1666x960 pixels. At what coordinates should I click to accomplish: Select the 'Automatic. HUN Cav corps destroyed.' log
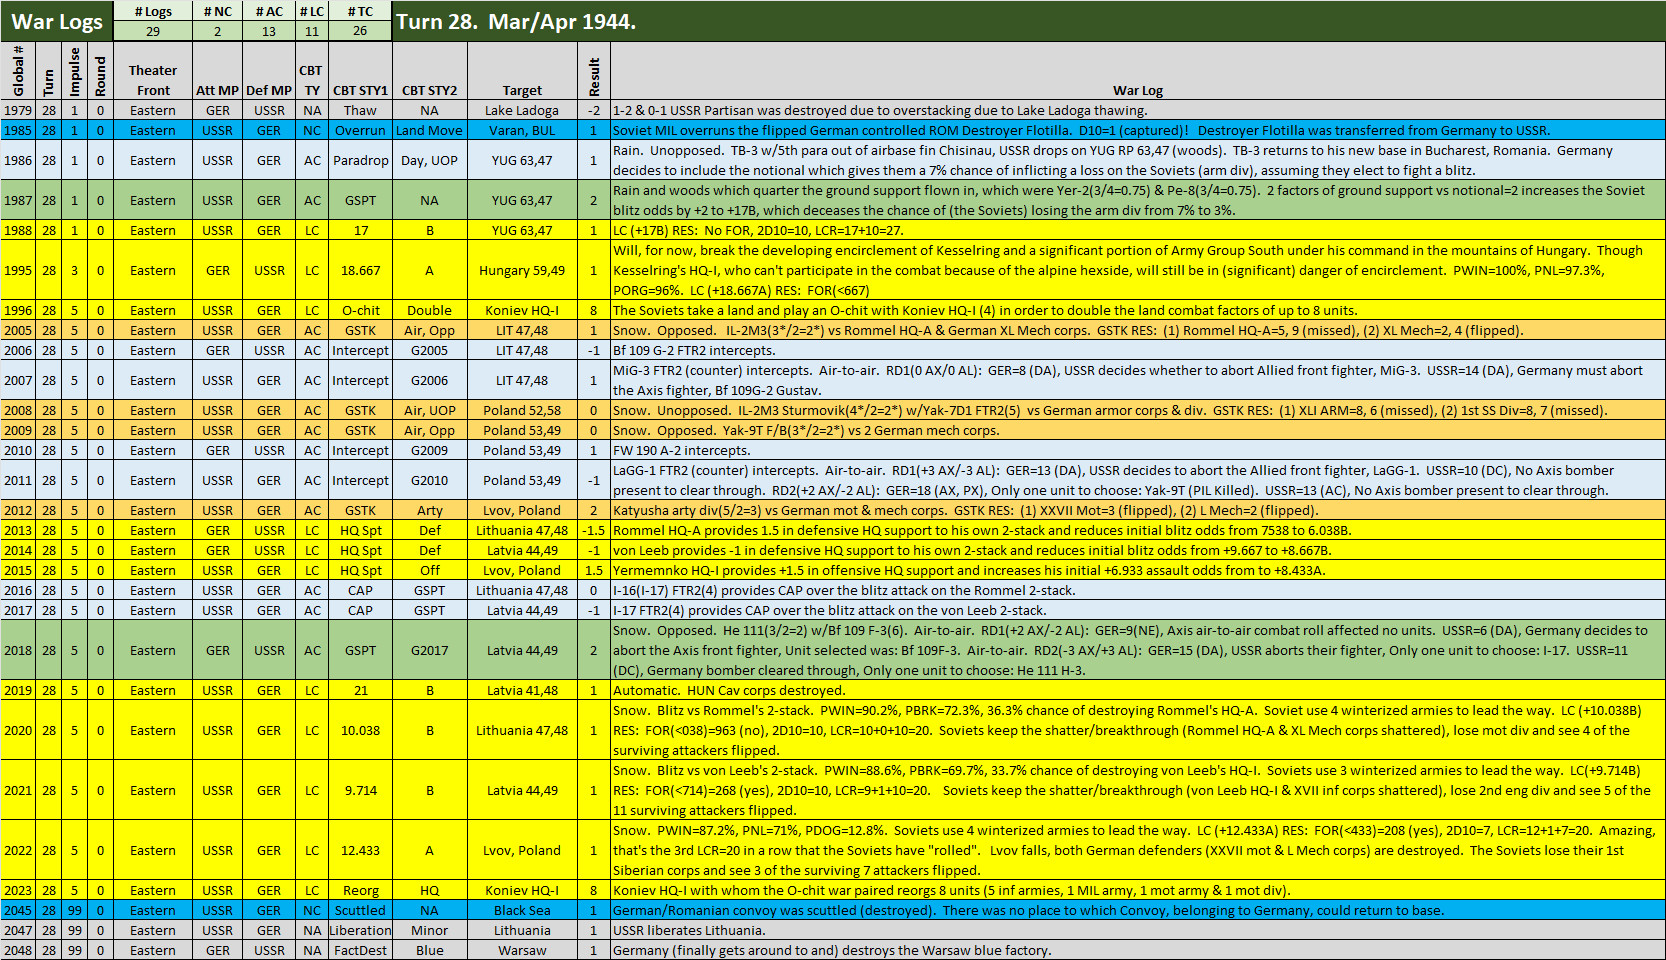pos(1138,690)
